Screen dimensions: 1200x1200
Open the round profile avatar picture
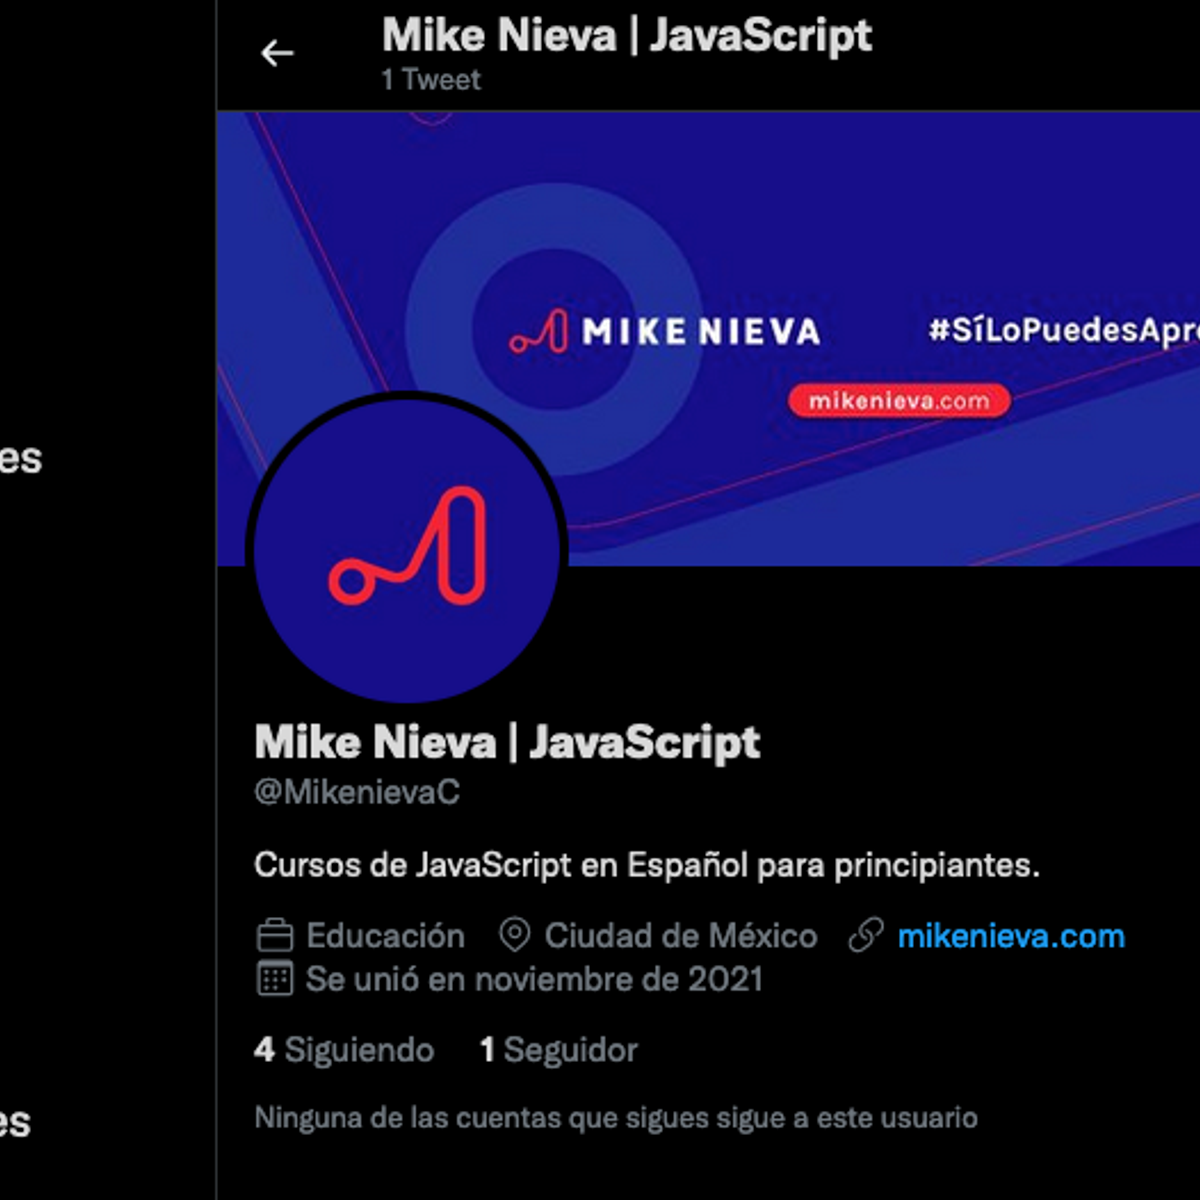click(407, 547)
